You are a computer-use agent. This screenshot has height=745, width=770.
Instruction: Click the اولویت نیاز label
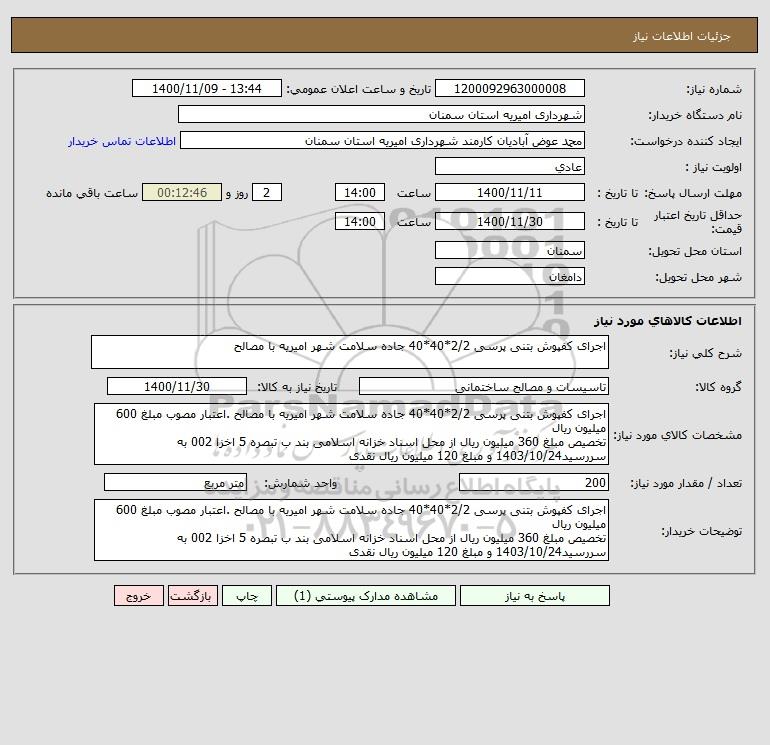(x=714, y=167)
